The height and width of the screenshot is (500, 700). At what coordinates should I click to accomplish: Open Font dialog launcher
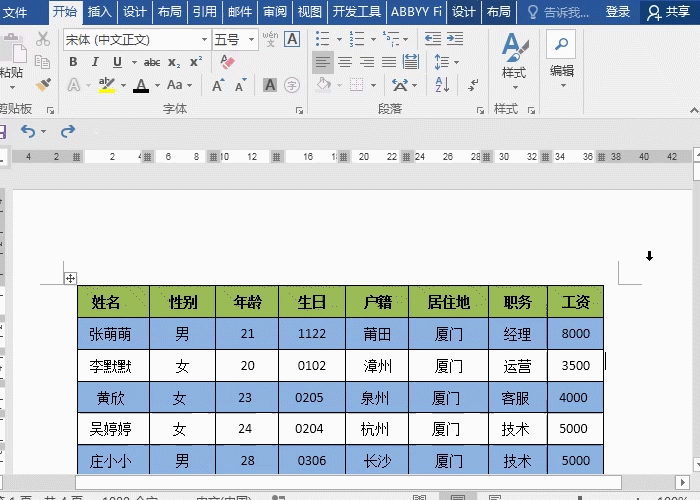click(x=300, y=110)
